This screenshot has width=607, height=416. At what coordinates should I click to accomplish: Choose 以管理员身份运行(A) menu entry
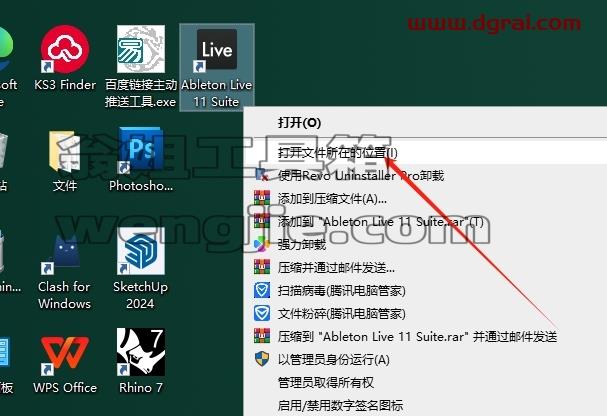425,360
